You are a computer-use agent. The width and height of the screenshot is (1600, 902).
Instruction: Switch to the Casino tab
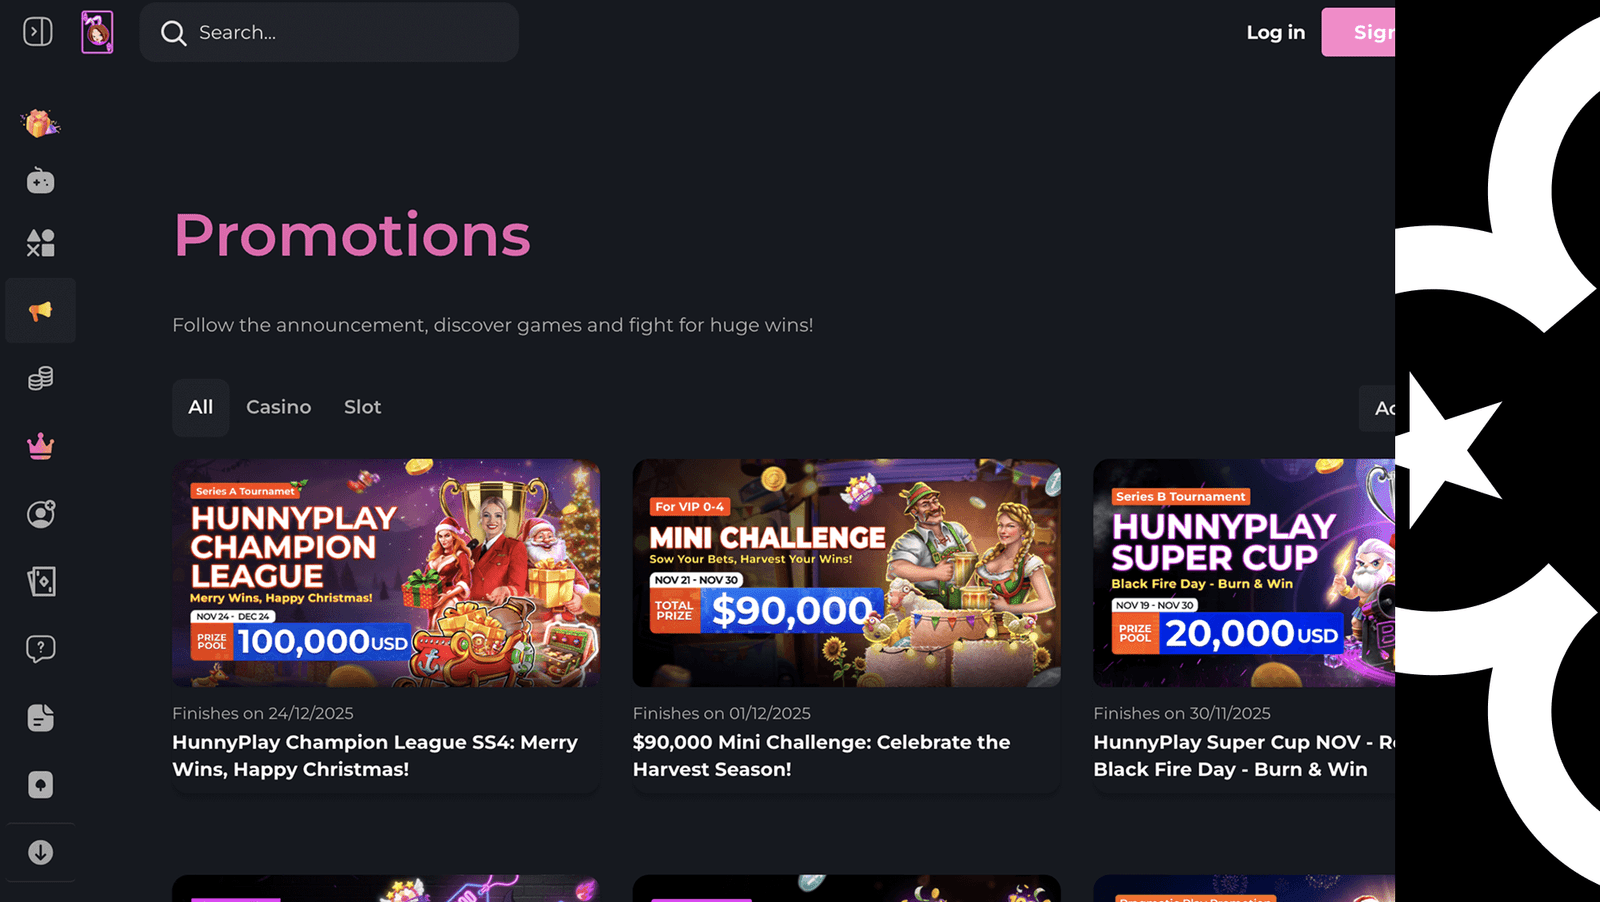(278, 407)
